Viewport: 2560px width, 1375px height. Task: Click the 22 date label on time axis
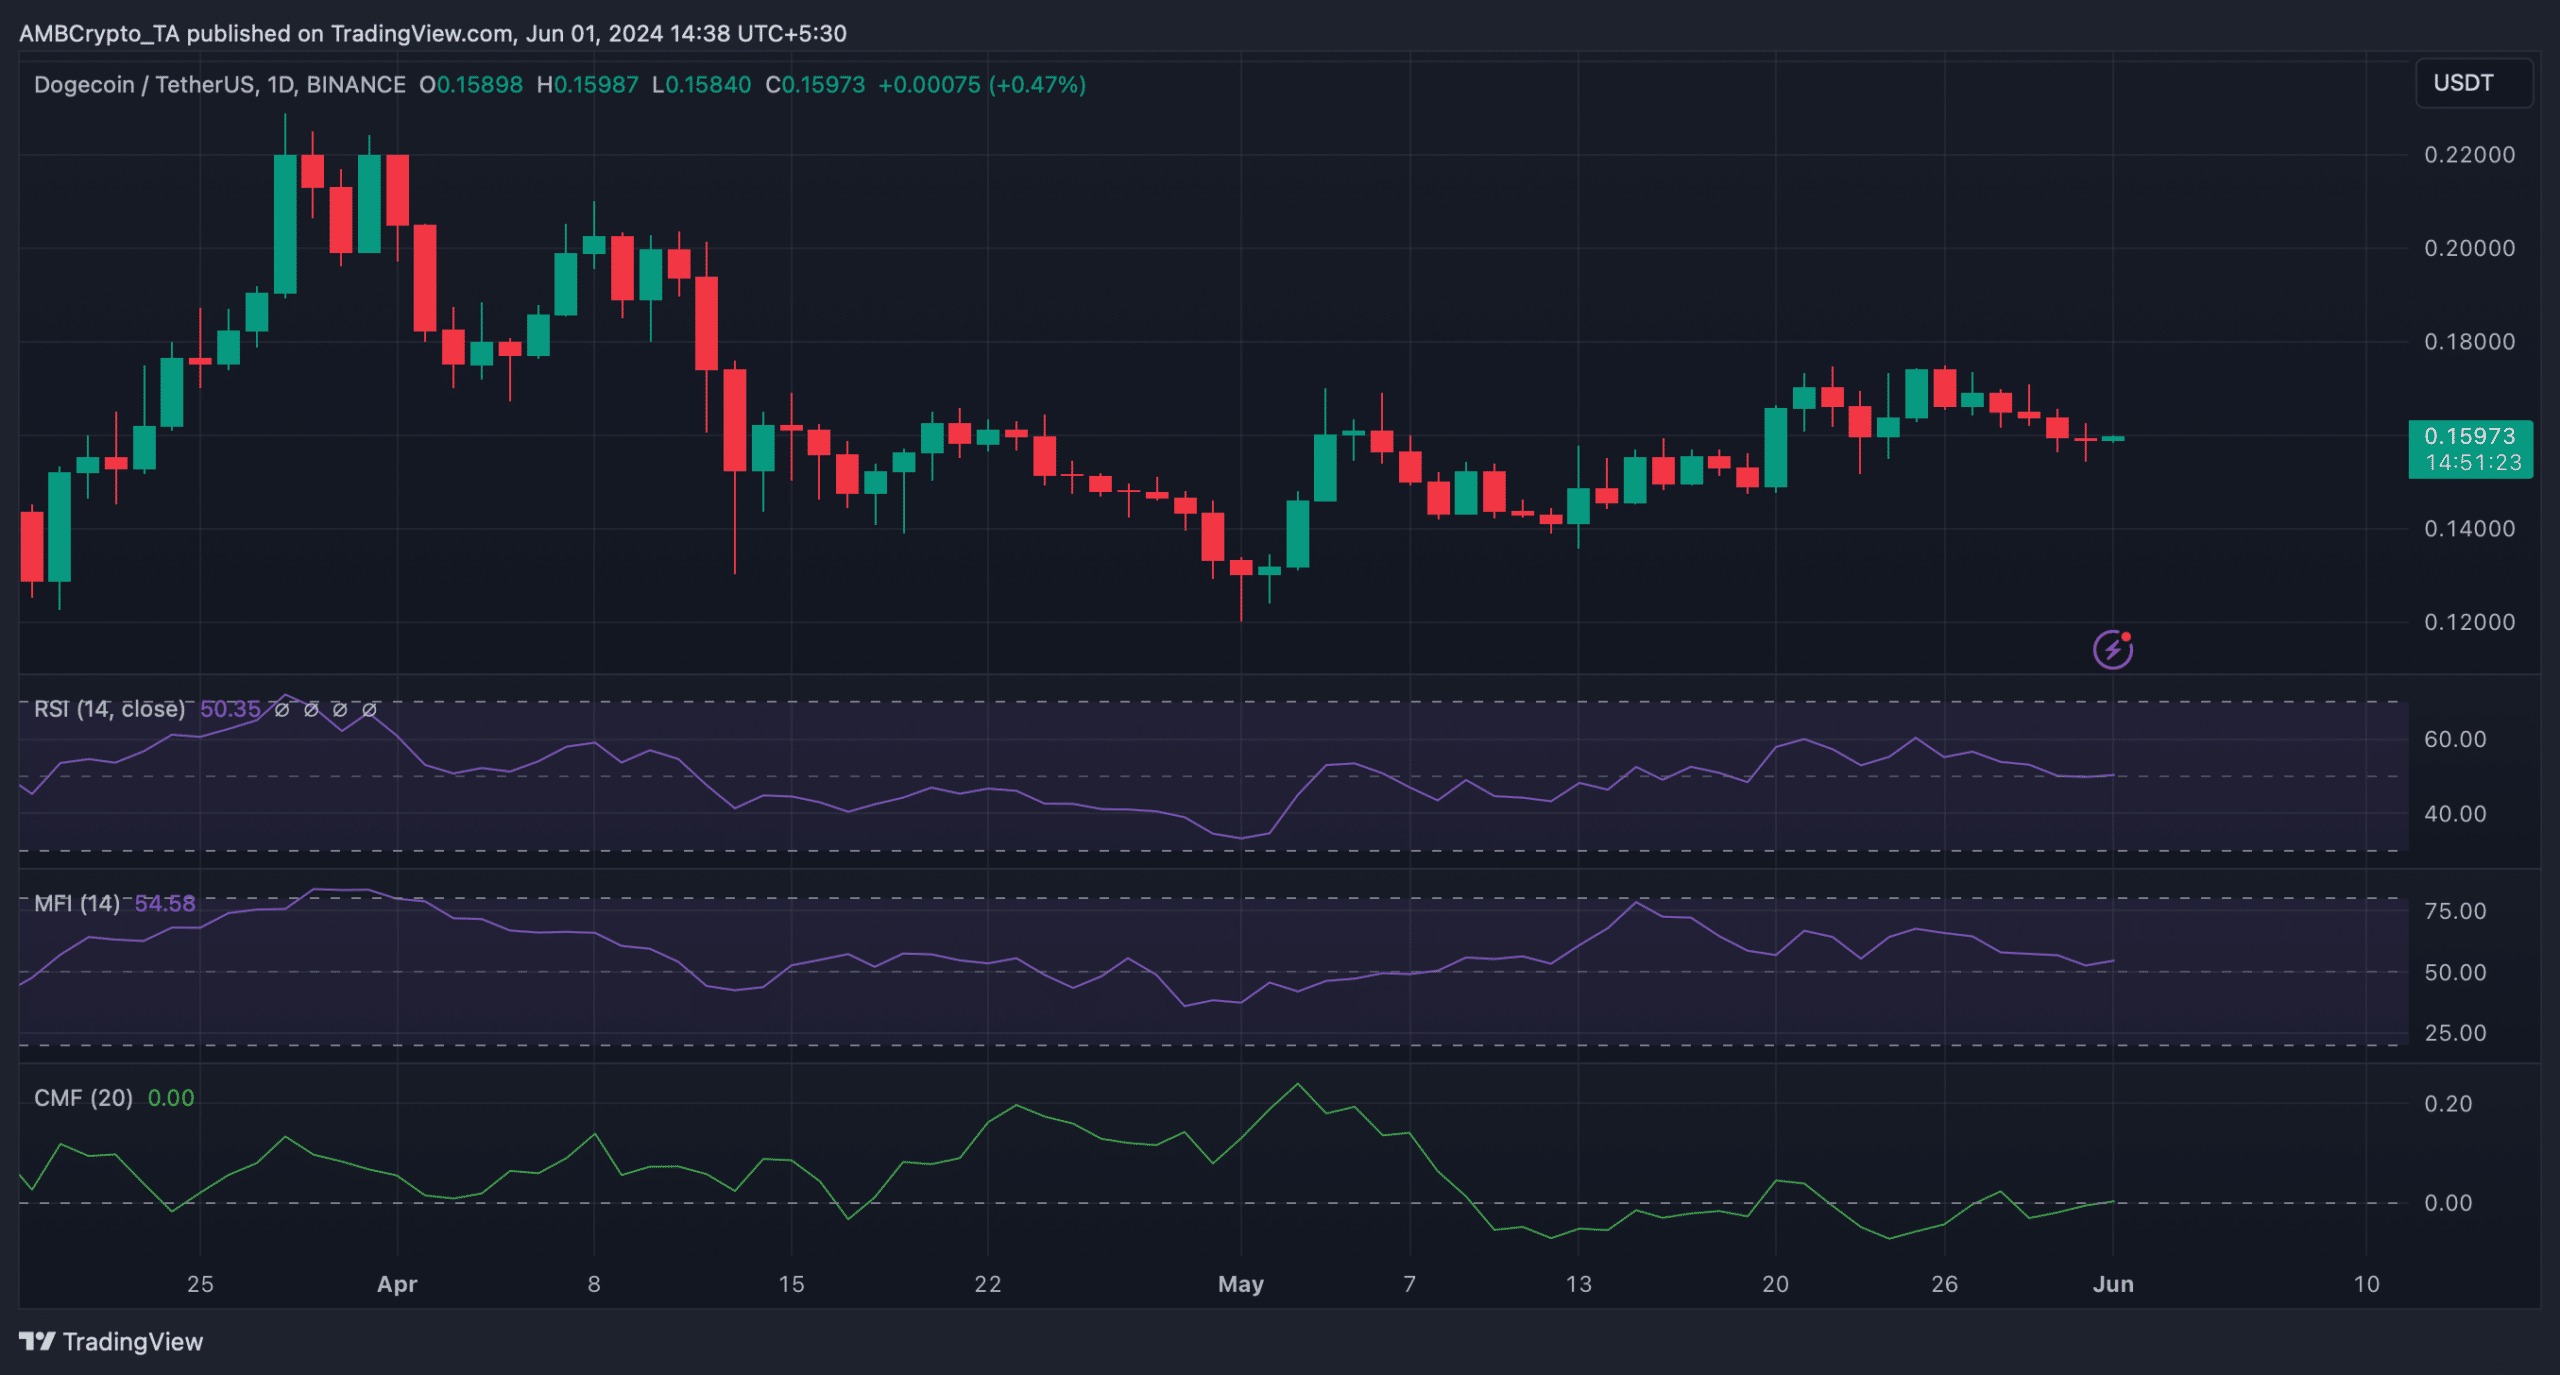point(988,1285)
